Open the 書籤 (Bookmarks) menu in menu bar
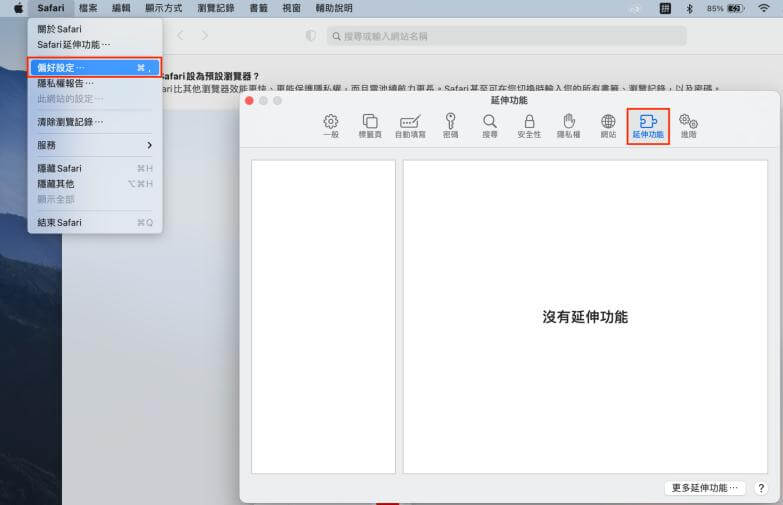 pyautogui.click(x=258, y=8)
